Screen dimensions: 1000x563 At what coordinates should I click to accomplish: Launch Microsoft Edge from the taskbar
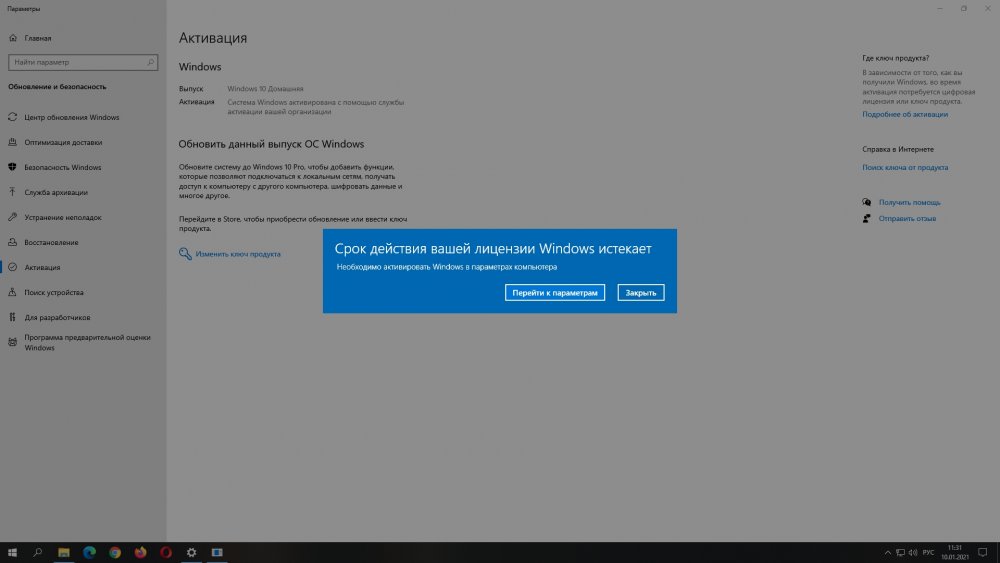[89, 552]
